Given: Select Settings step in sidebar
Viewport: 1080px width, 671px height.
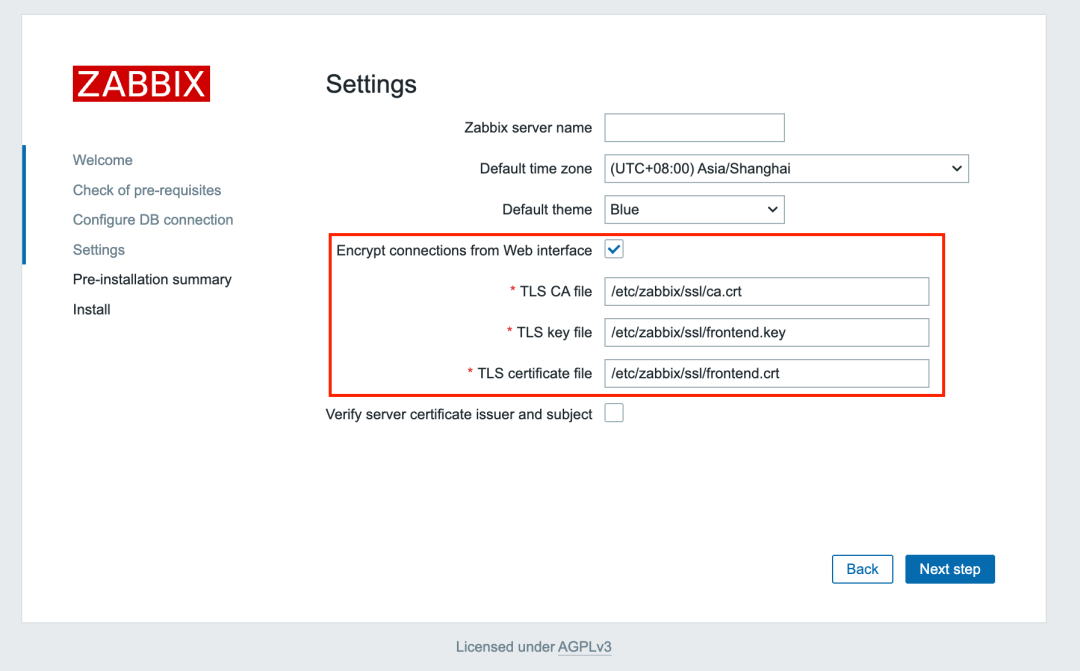Looking at the screenshot, I should [99, 250].
